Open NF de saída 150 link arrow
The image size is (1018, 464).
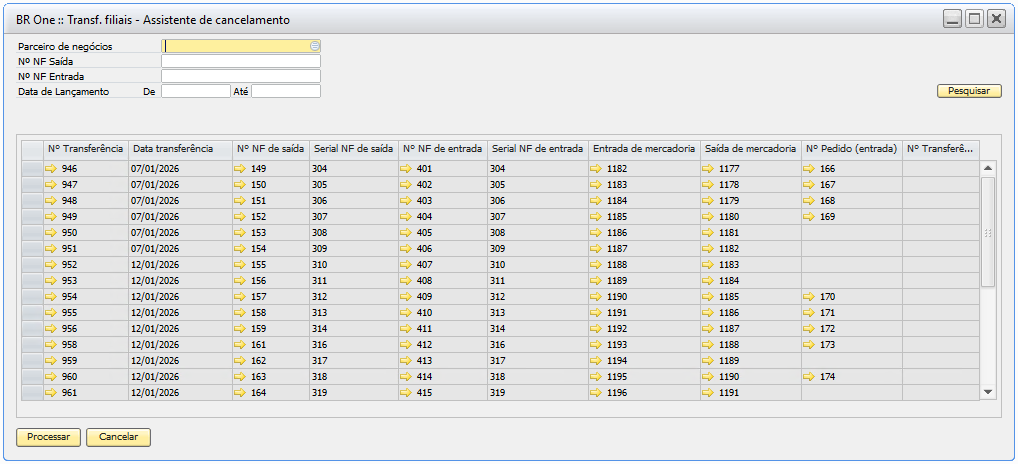[239, 185]
